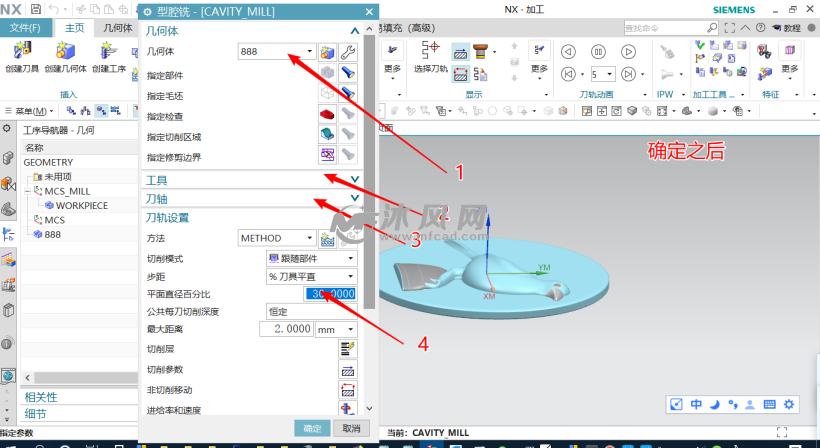The image size is (820, 448).
Task: Click IME settings gear in floating bar
Action: [x=789, y=404]
